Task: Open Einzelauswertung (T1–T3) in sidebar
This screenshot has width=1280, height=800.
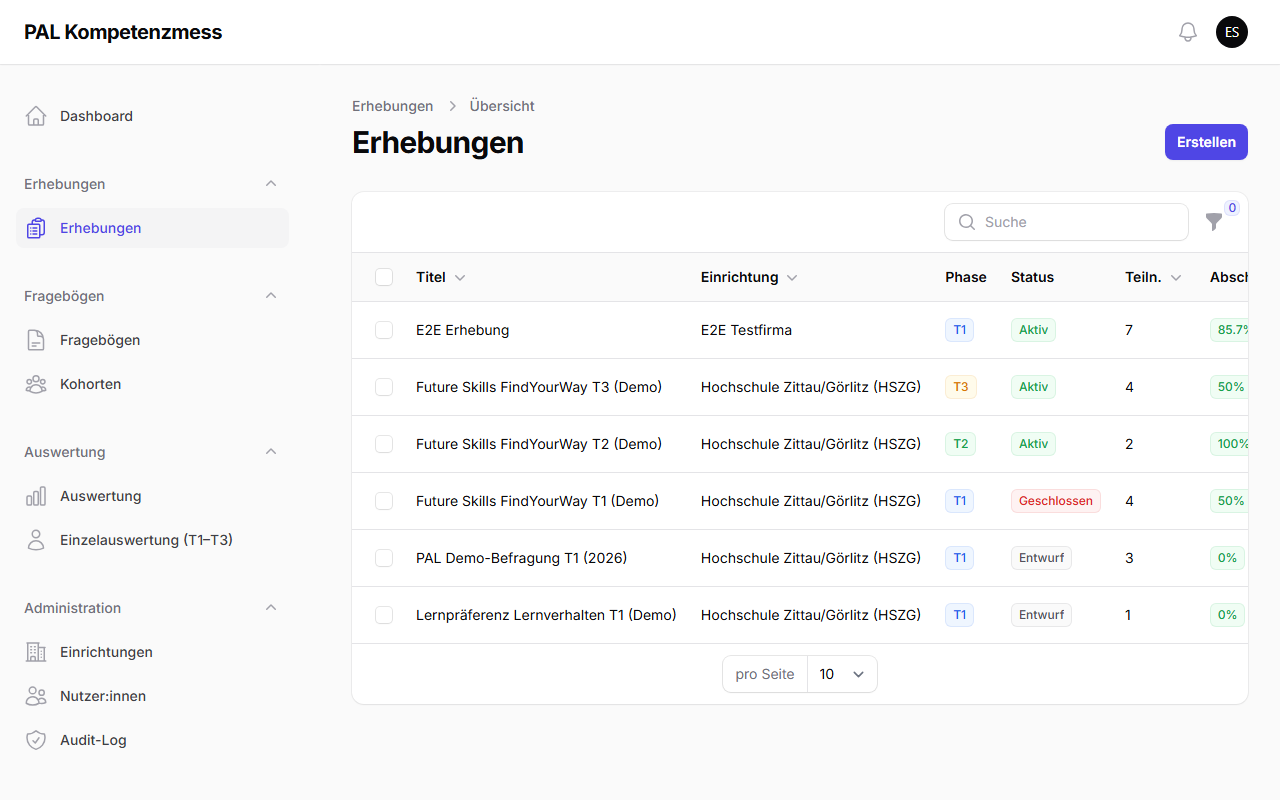Action: (152, 540)
